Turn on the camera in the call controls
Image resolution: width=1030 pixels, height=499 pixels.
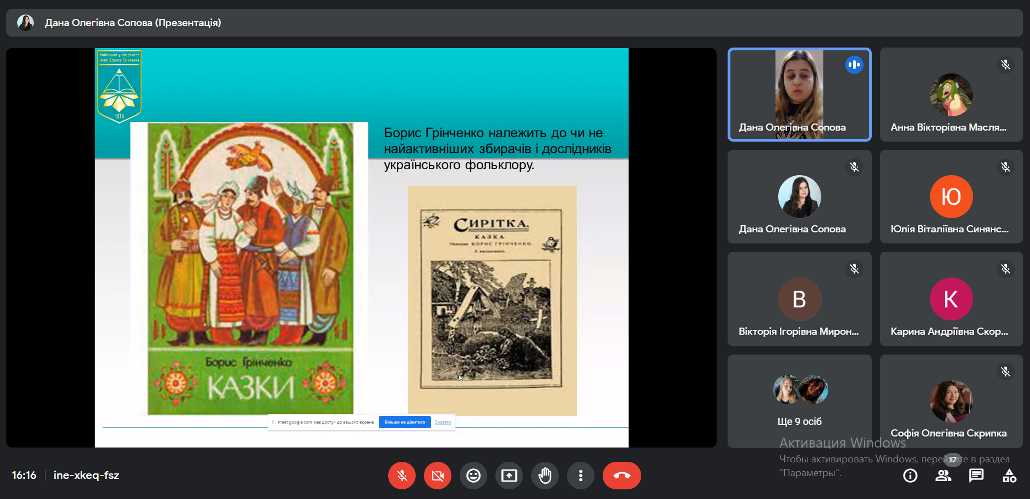pyautogui.click(x=437, y=475)
